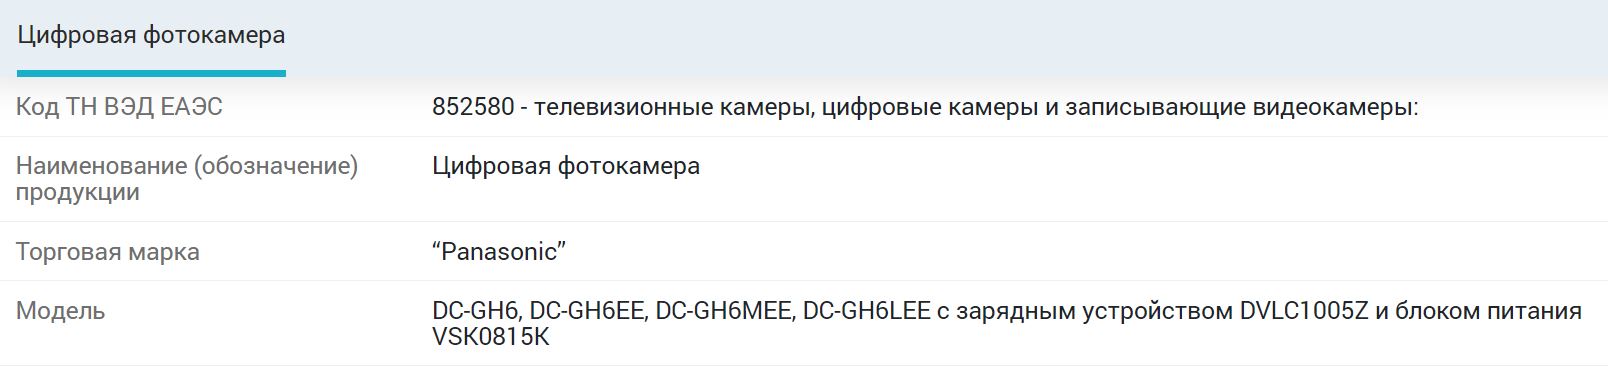Click the DC-GH6LEE model name
This screenshot has width=1608, height=382.
click(x=866, y=311)
